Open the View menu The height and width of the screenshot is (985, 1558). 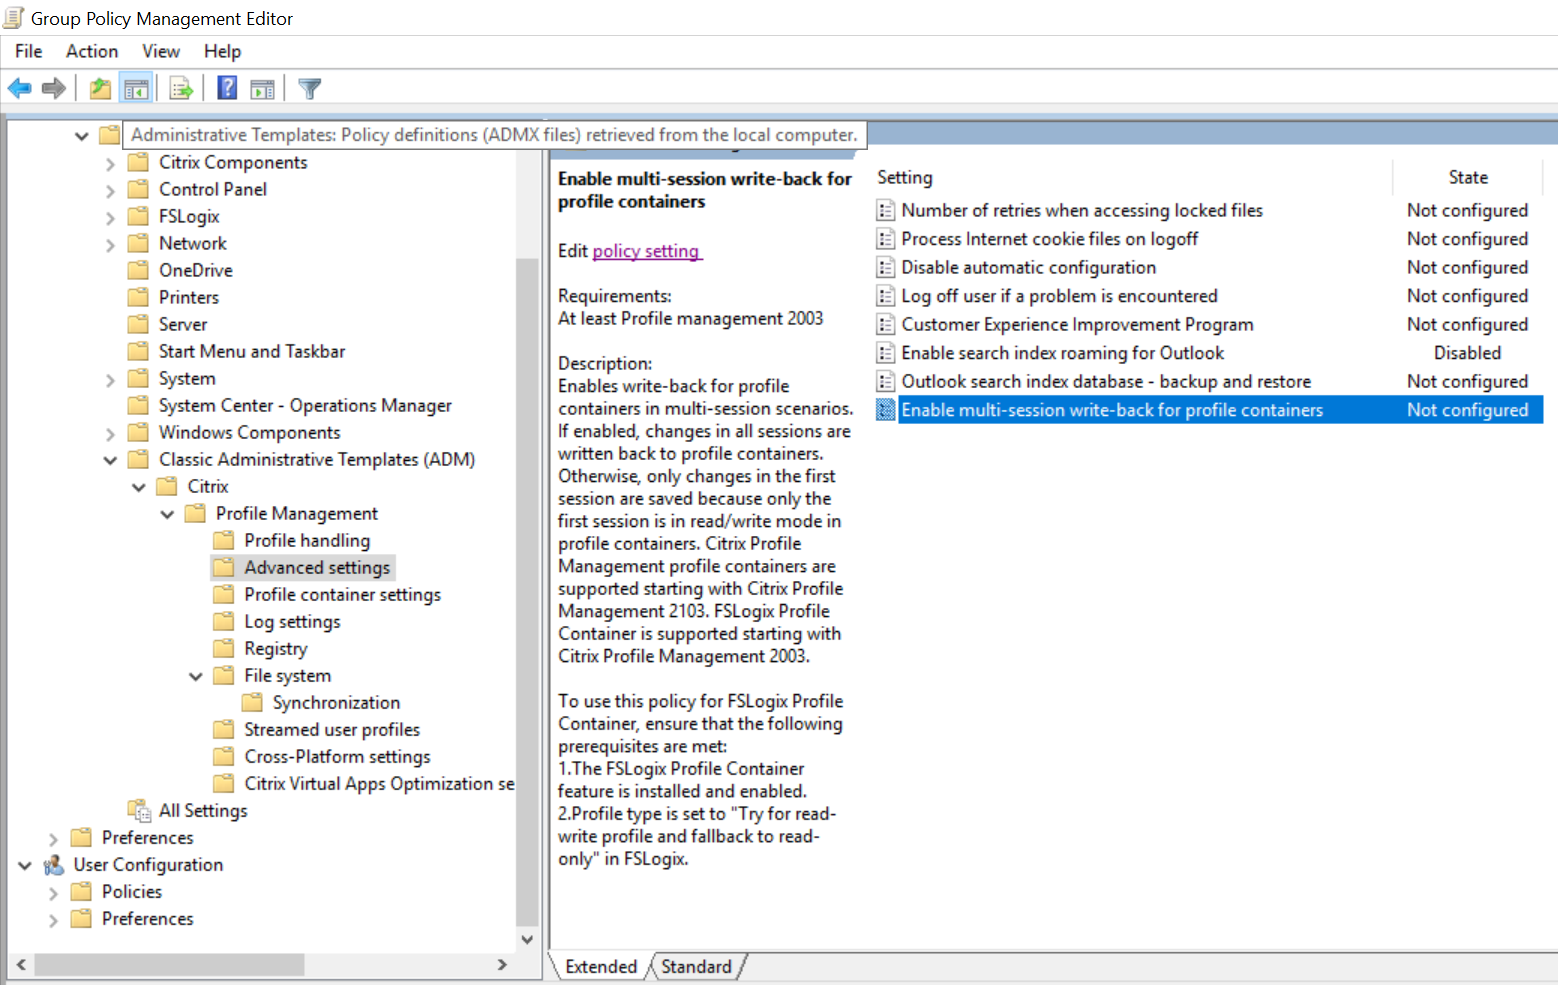click(x=160, y=51)
